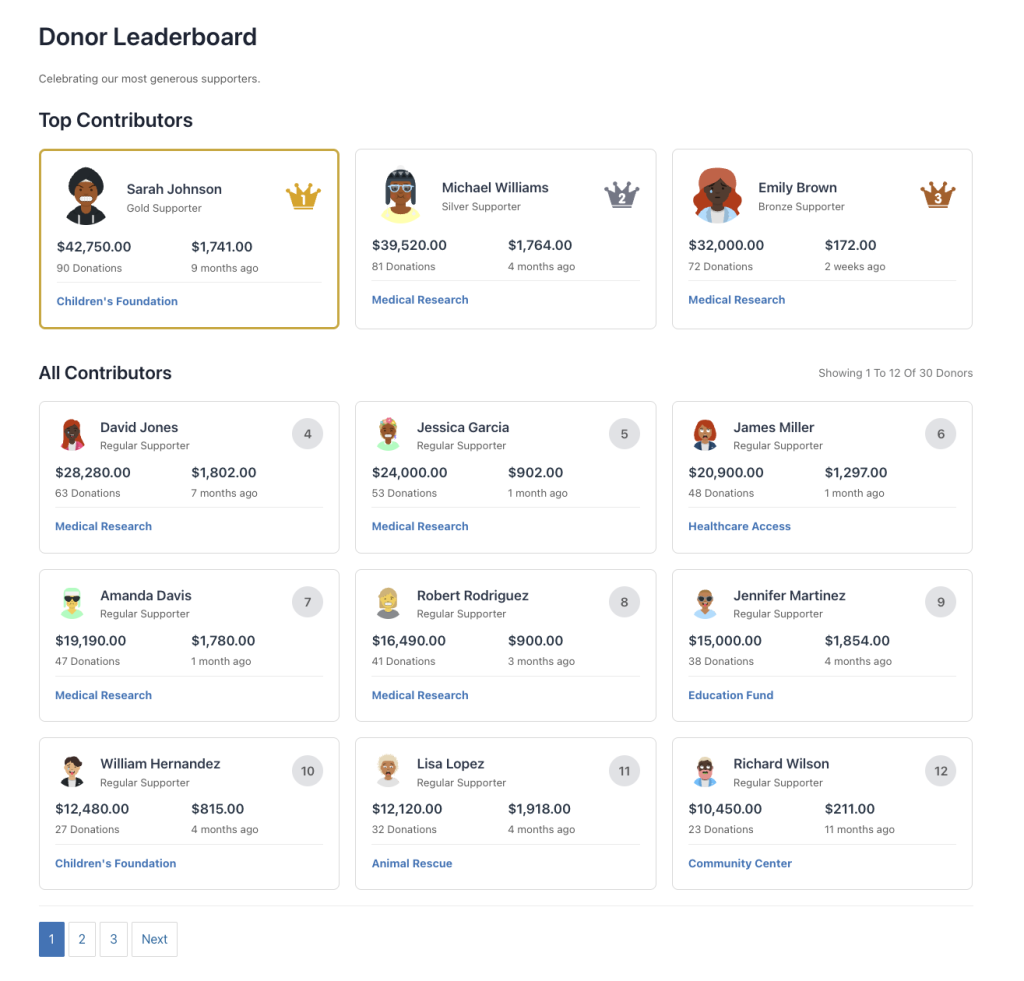1024x981 pixels.
Task: Open the Children's Foundation link on Sarah's card
Action: pyautogui.click(x=117, y=301)
